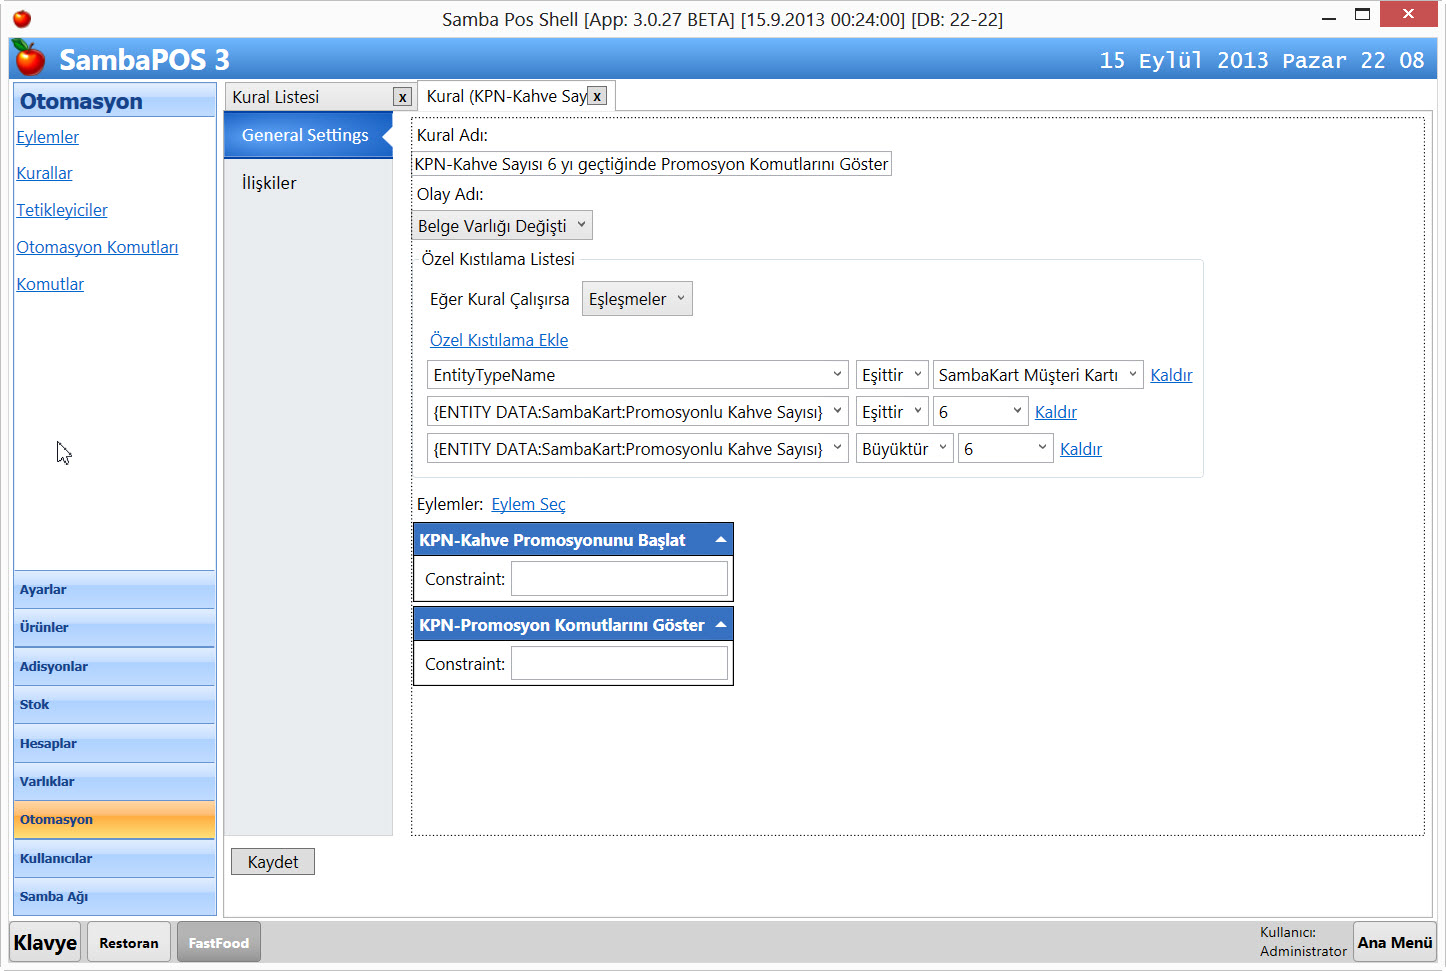Click the Eylem Seç link

pyautogui.click(x=528, y=504)
